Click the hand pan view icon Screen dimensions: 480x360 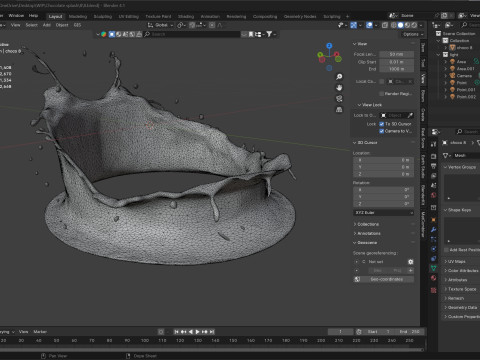click(339, 88)
